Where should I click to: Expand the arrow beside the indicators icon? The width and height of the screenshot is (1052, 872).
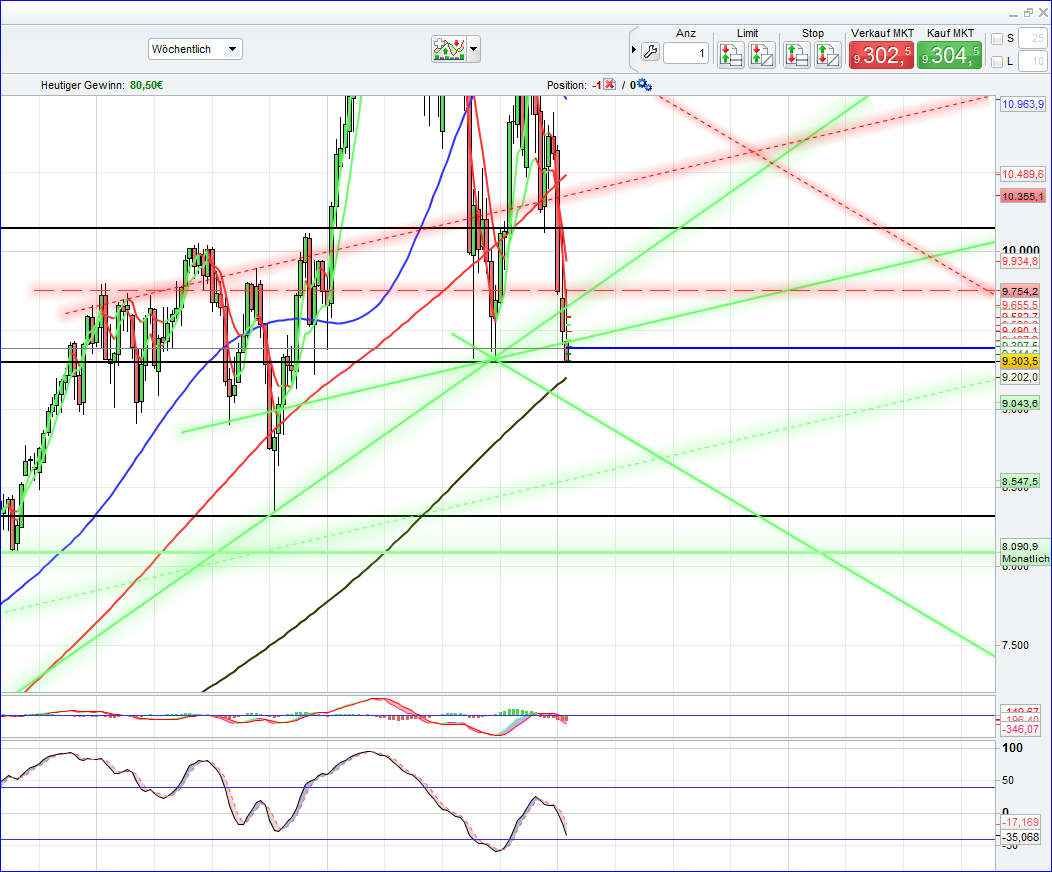click(x=474, y=49)
